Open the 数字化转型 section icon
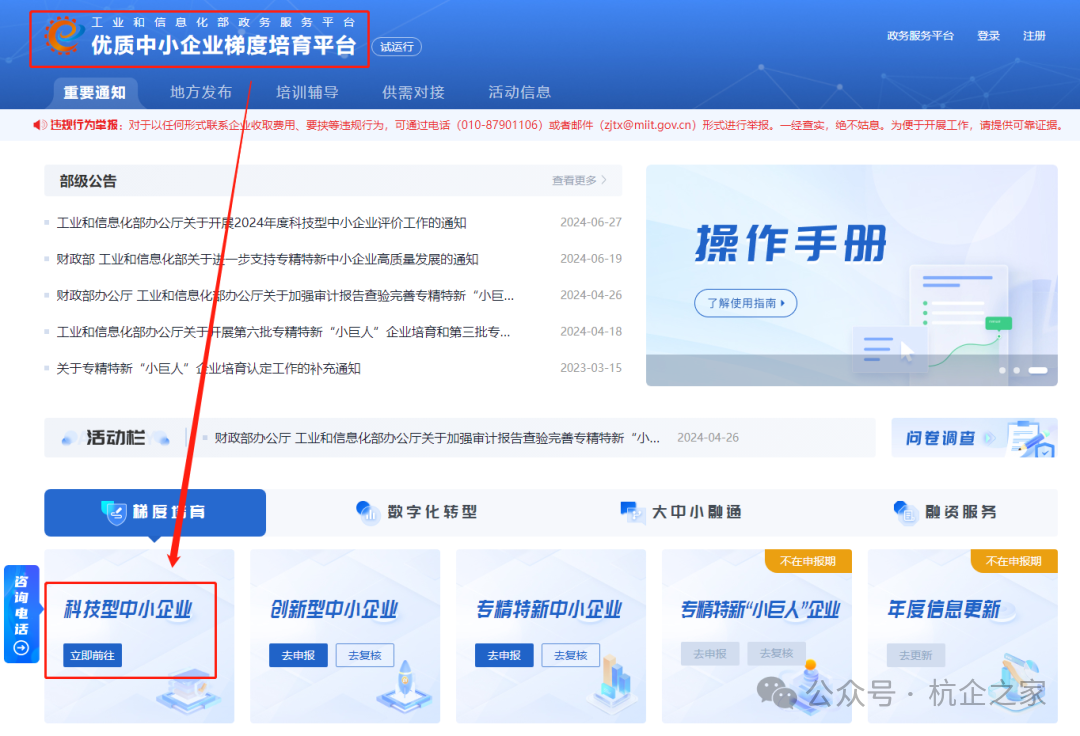Viewport: 1080px width, 736px height. 370,512
